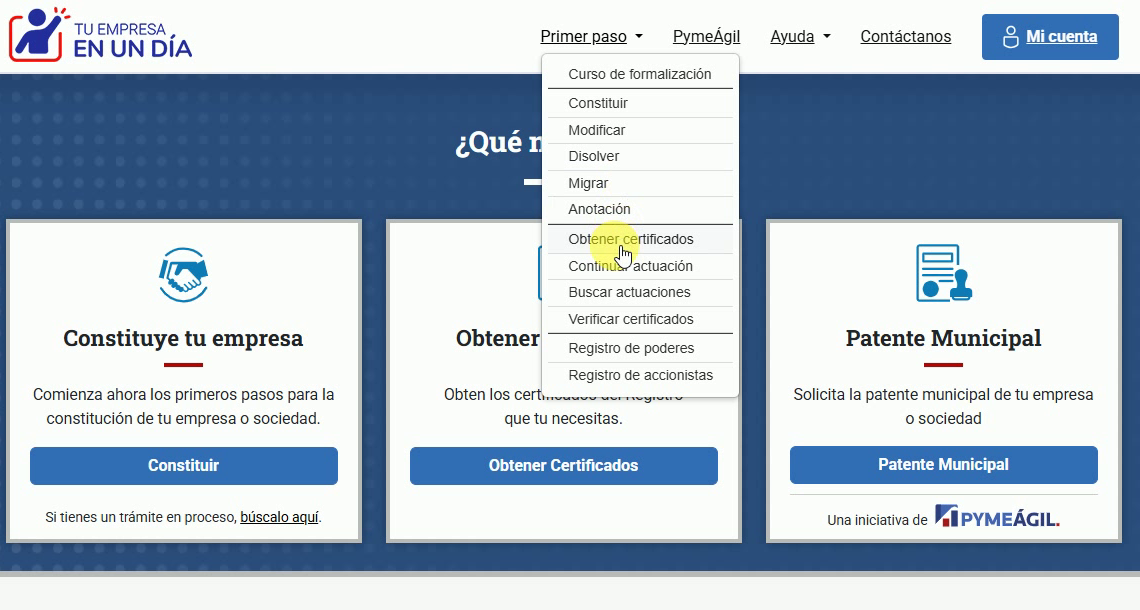1140x610 pixels.
Task: Open Mi cuenta button
Action: pos(1050,37)
